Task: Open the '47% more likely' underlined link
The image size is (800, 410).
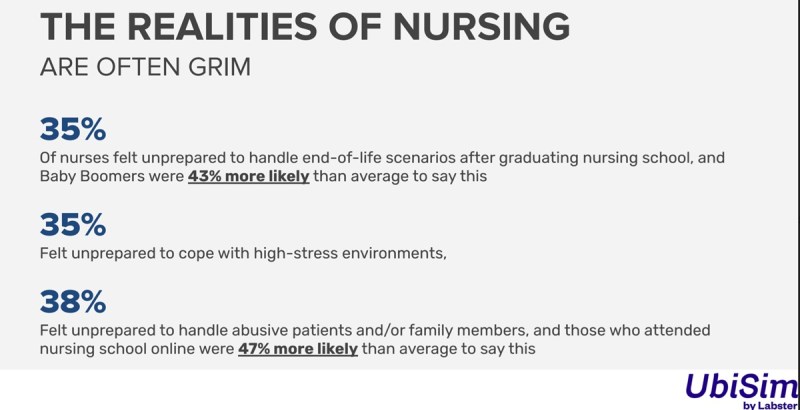Action: pos(298,349)
